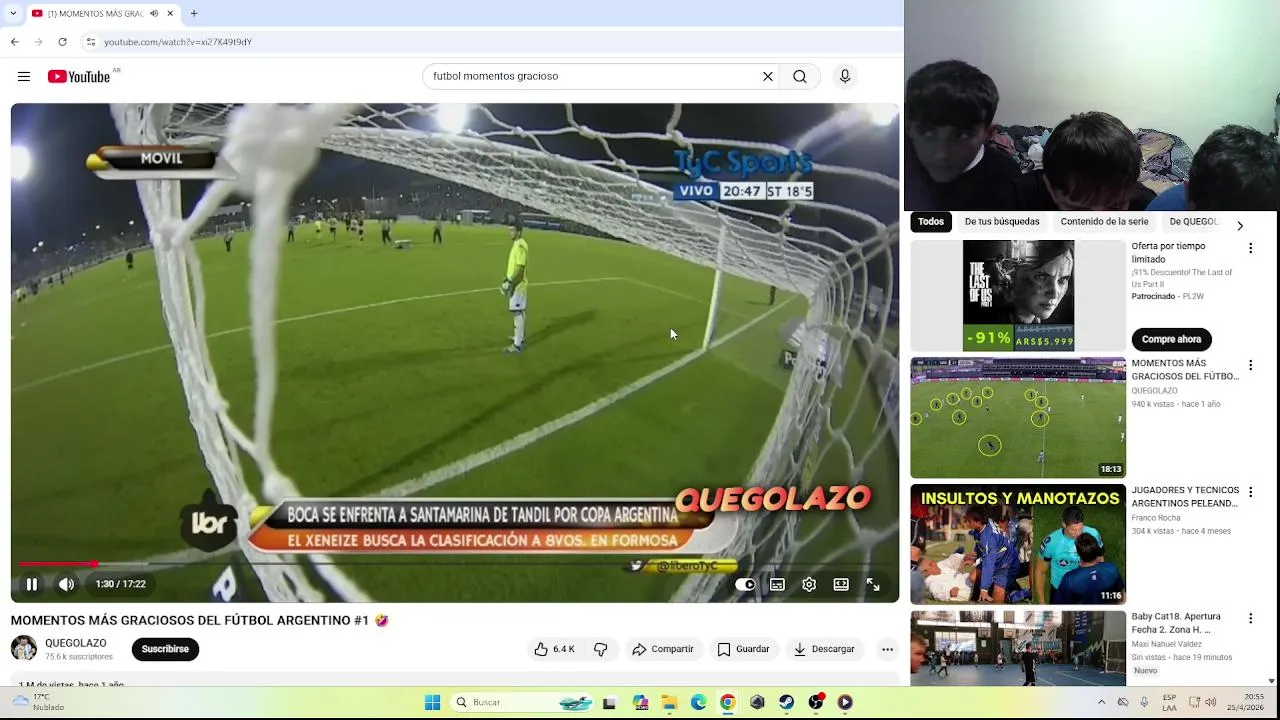Viewport: 1280px width, 720px height.
Task: Close the MOMENTOS MÁS GRAC browser tab
Action: pyautogui.click(x=170, y=14)
